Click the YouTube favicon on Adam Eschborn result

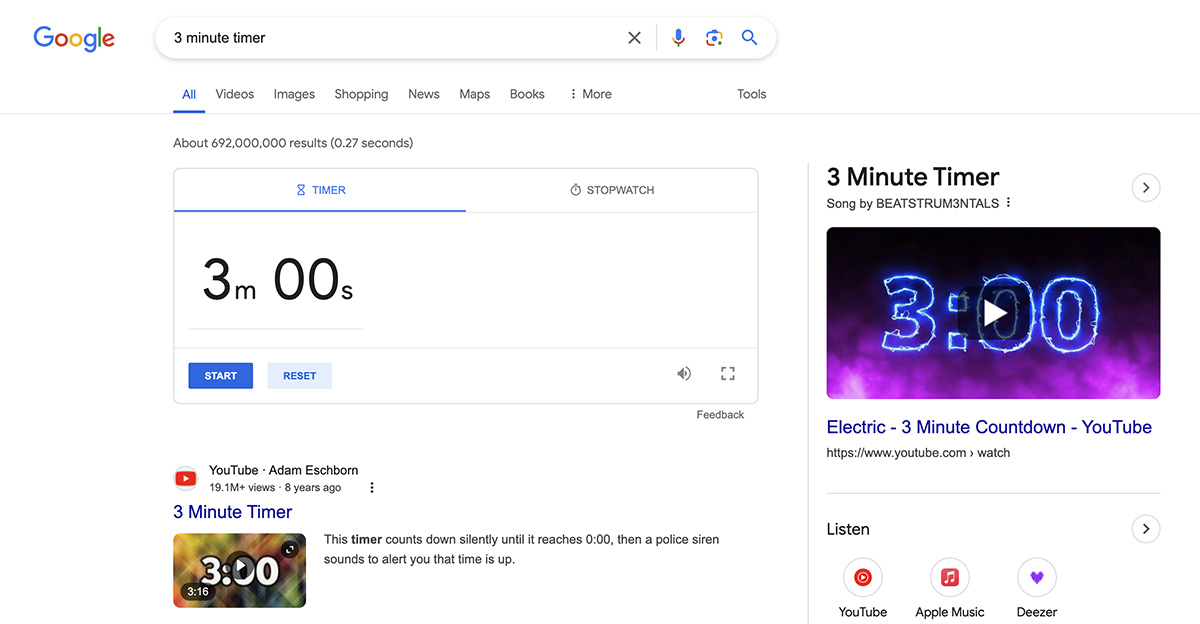coord(185,479)
